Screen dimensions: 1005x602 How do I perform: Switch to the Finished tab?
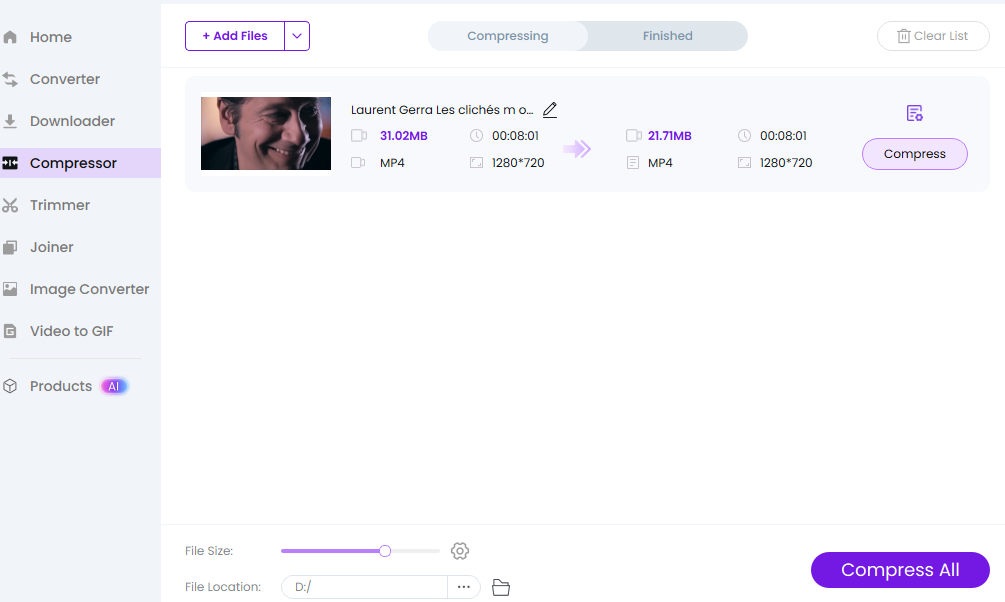coord(667,36)
